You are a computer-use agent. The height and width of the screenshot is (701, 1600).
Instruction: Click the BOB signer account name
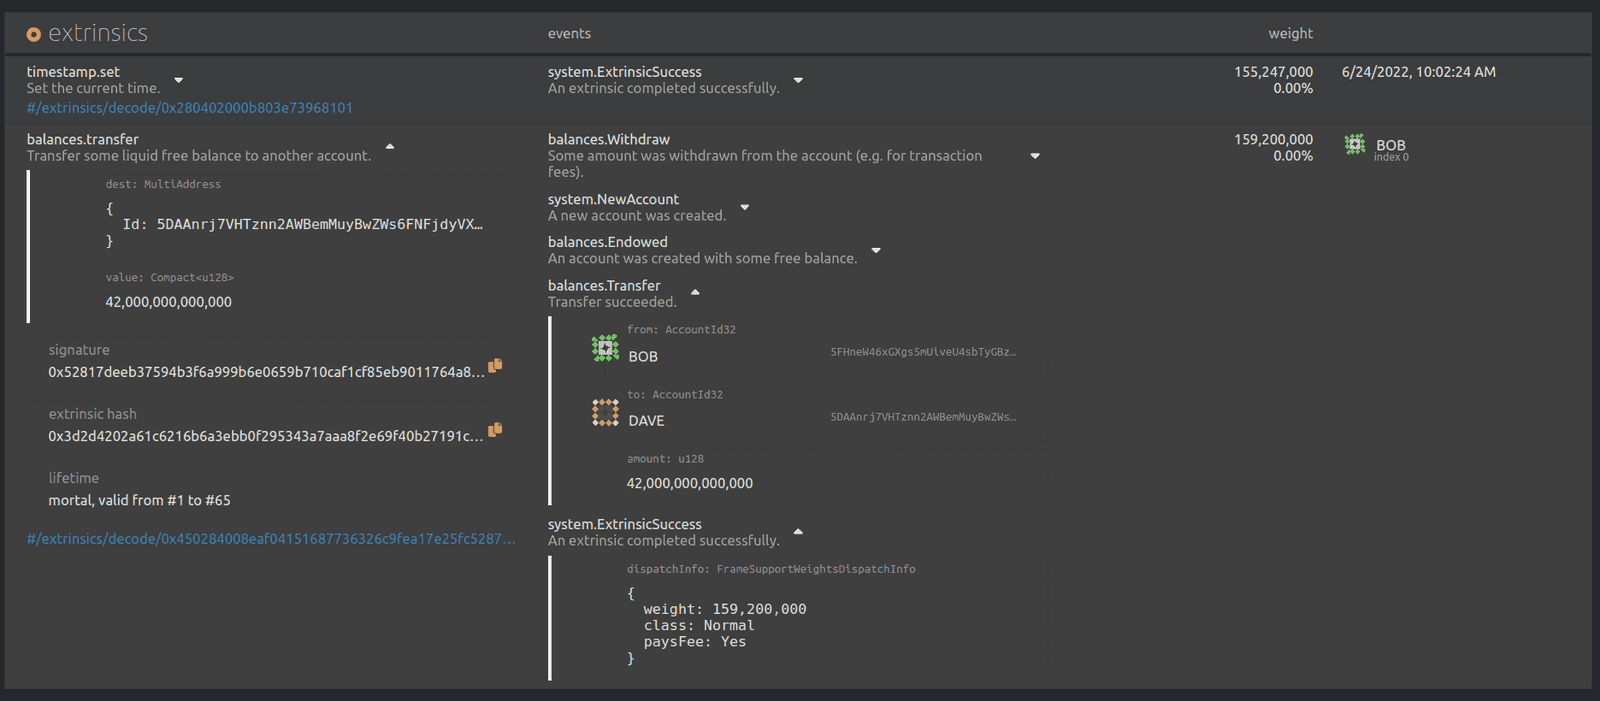pyautogui.click(x=1390, y=145)
